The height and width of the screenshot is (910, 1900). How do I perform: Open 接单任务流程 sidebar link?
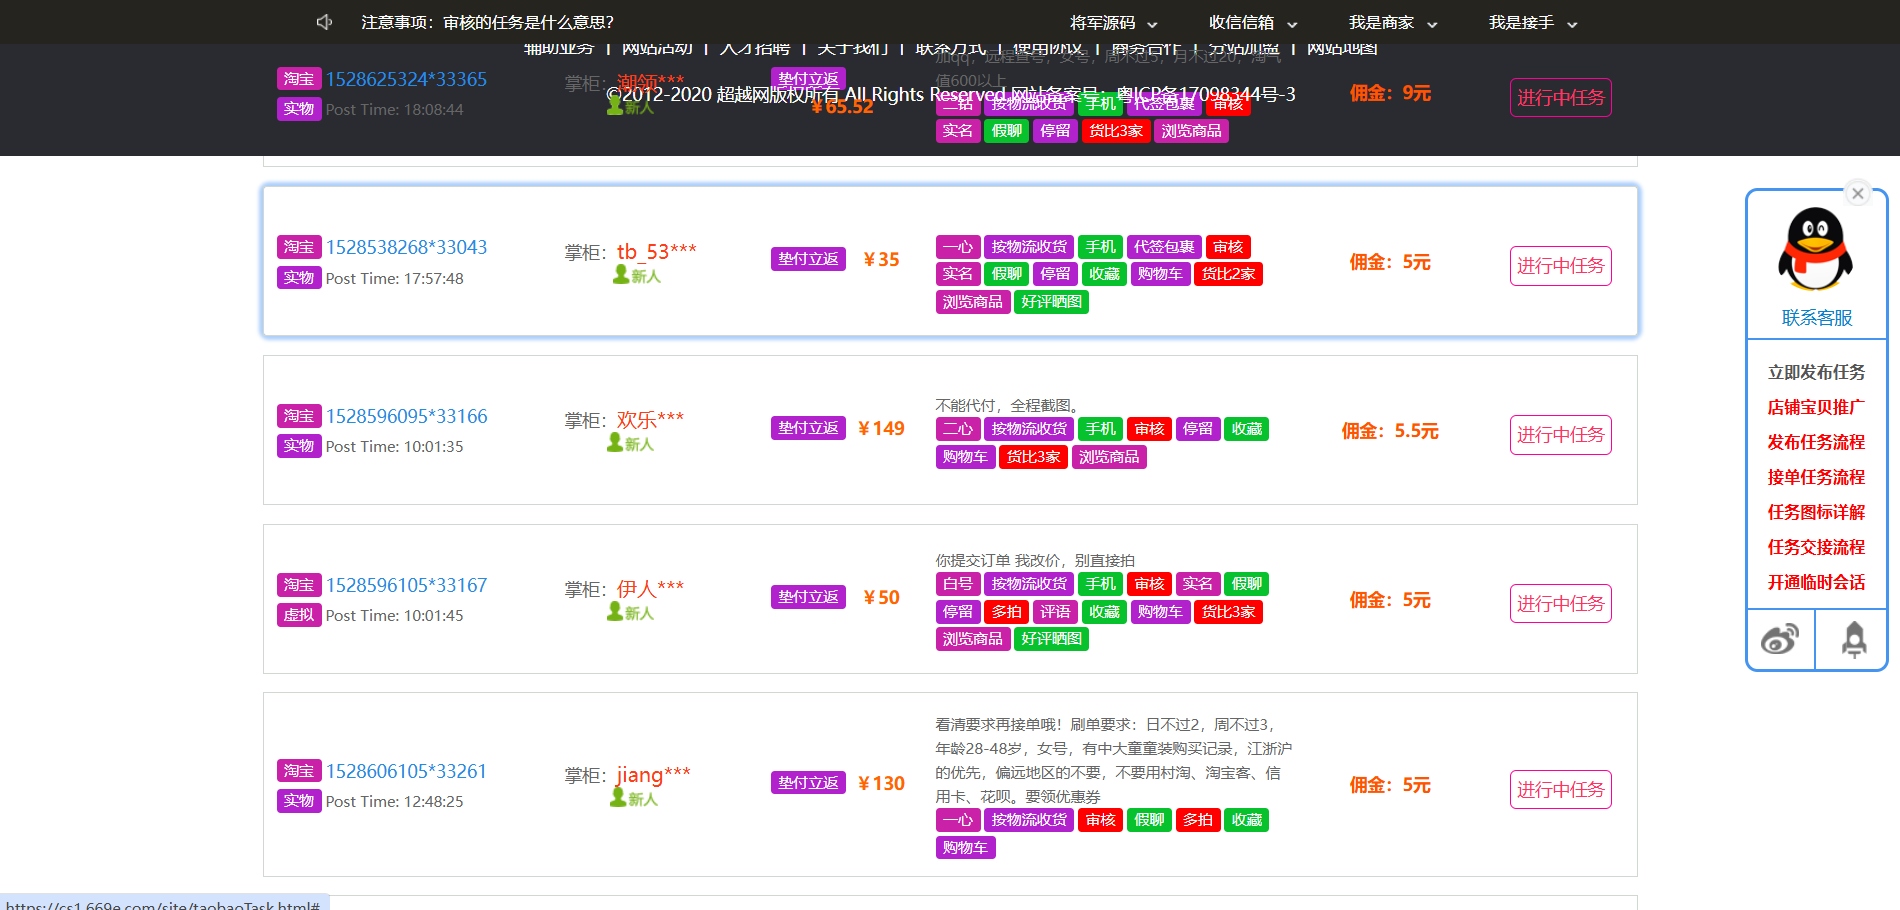coord(1816,477)
